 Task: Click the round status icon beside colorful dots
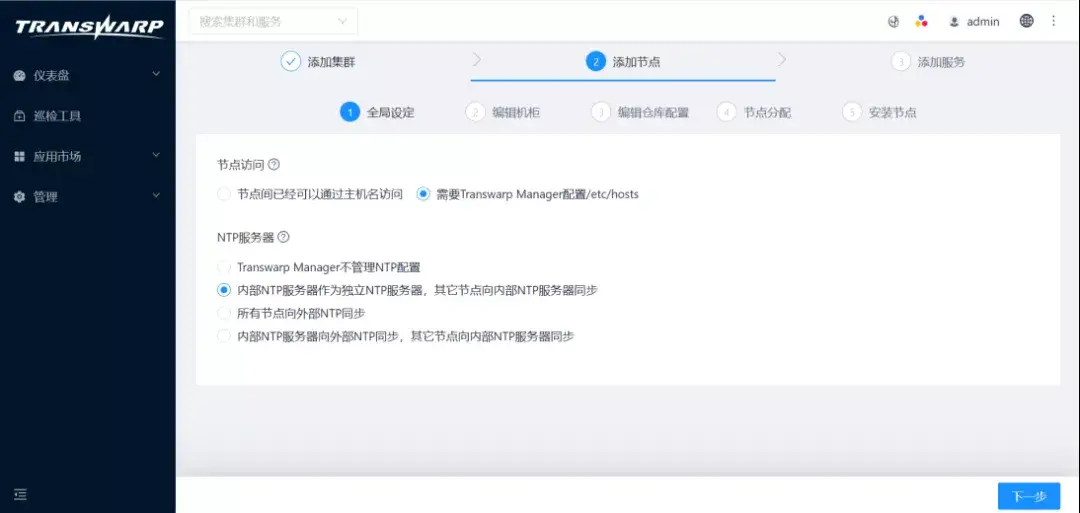pyautogui.click(x=893, y=21)
